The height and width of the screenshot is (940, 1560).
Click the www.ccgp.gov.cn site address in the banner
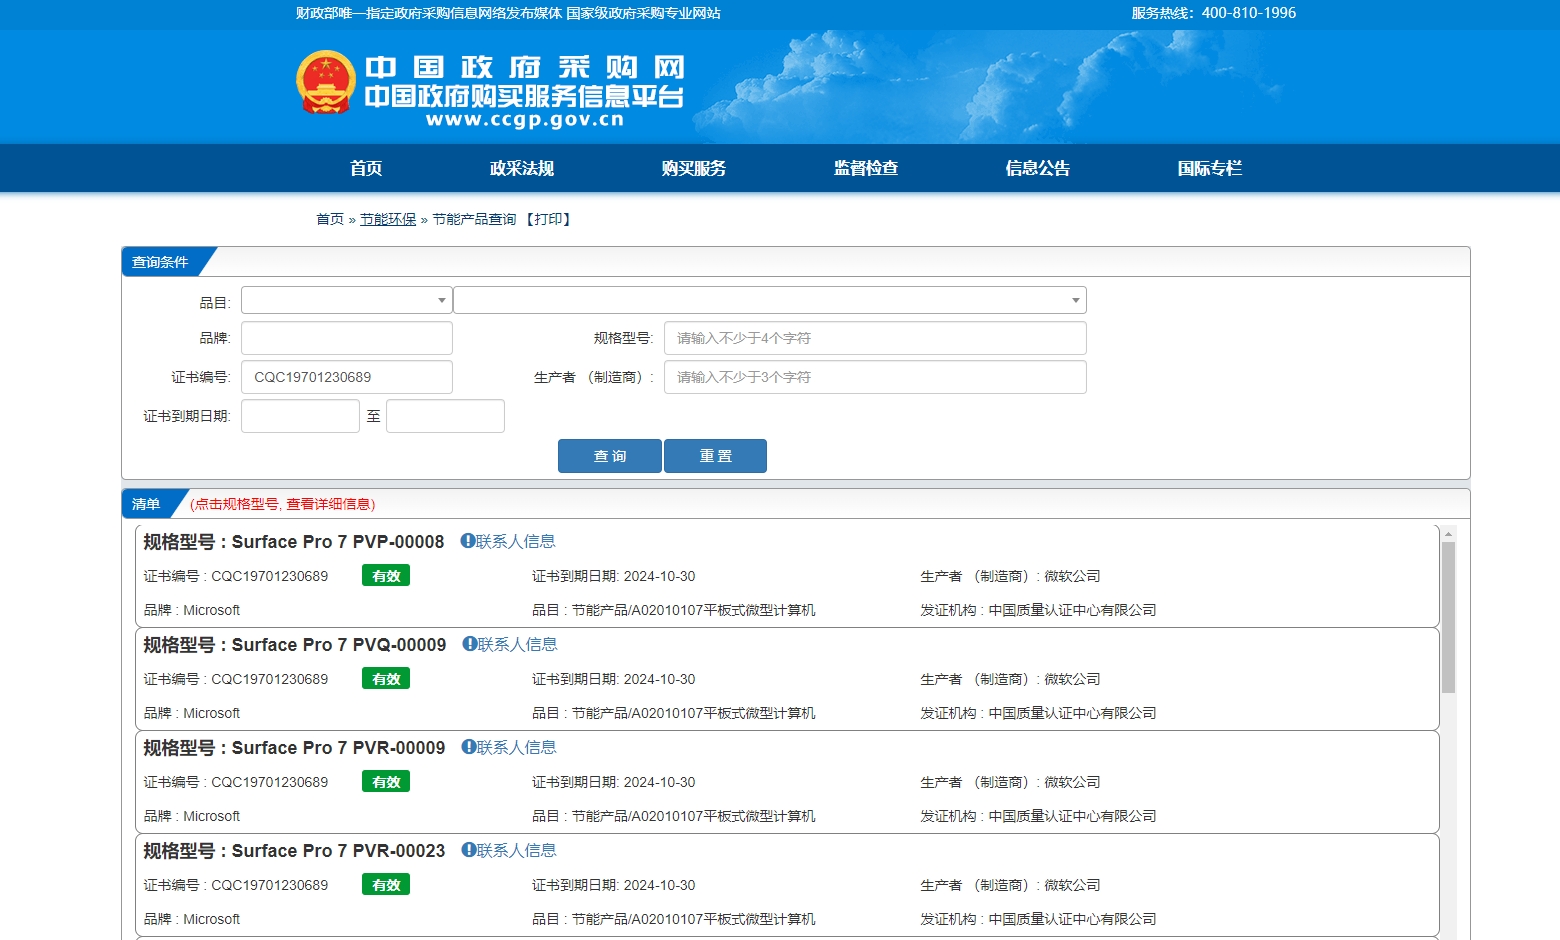coord(525,120)
